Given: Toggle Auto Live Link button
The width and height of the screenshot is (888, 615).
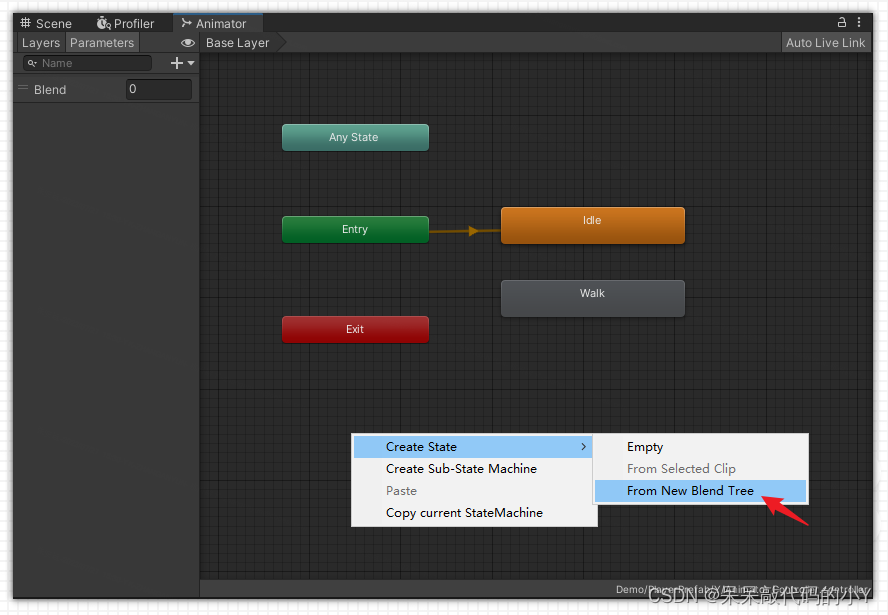Looking at the screenshot, I should 825,43.
